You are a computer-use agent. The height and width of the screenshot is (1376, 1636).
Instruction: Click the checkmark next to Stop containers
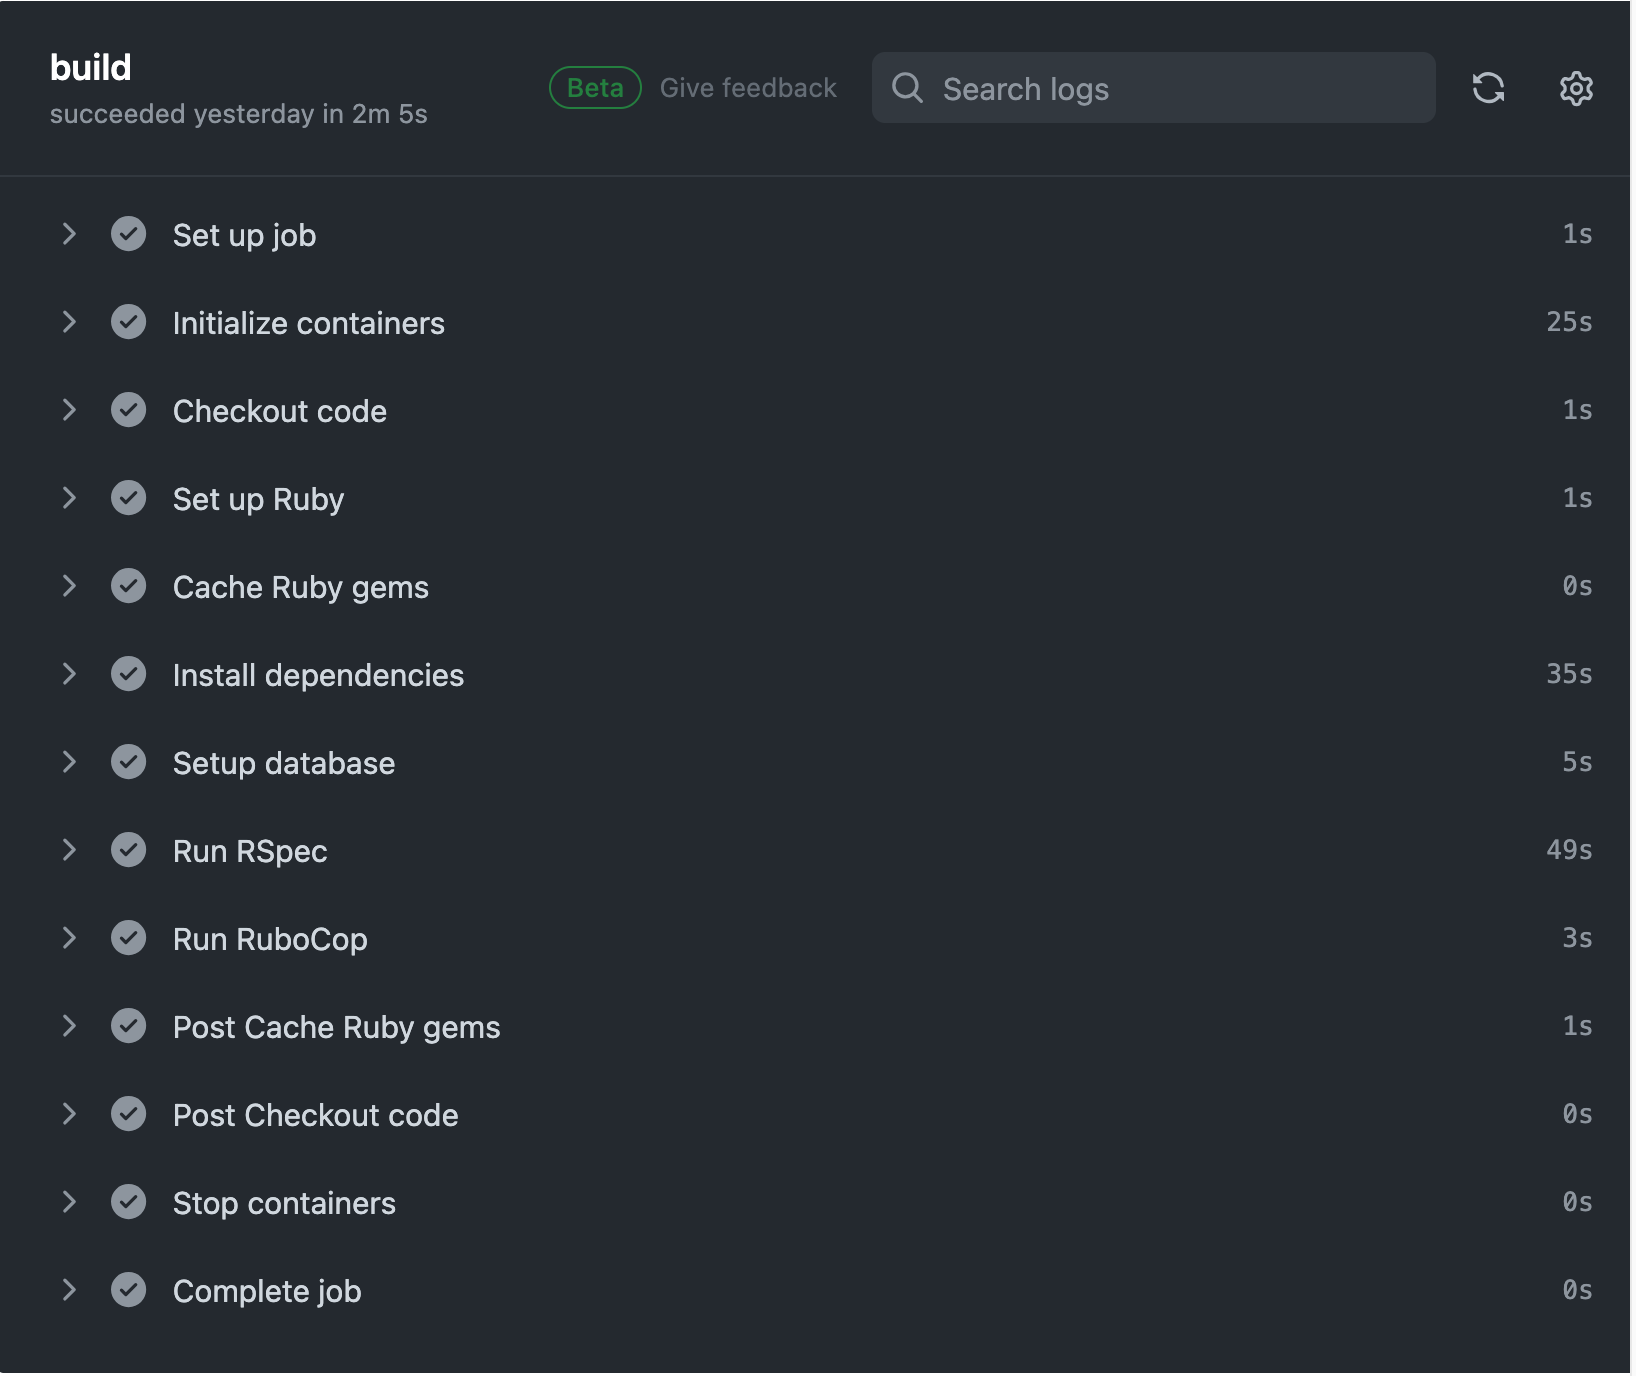point(130,1202)
